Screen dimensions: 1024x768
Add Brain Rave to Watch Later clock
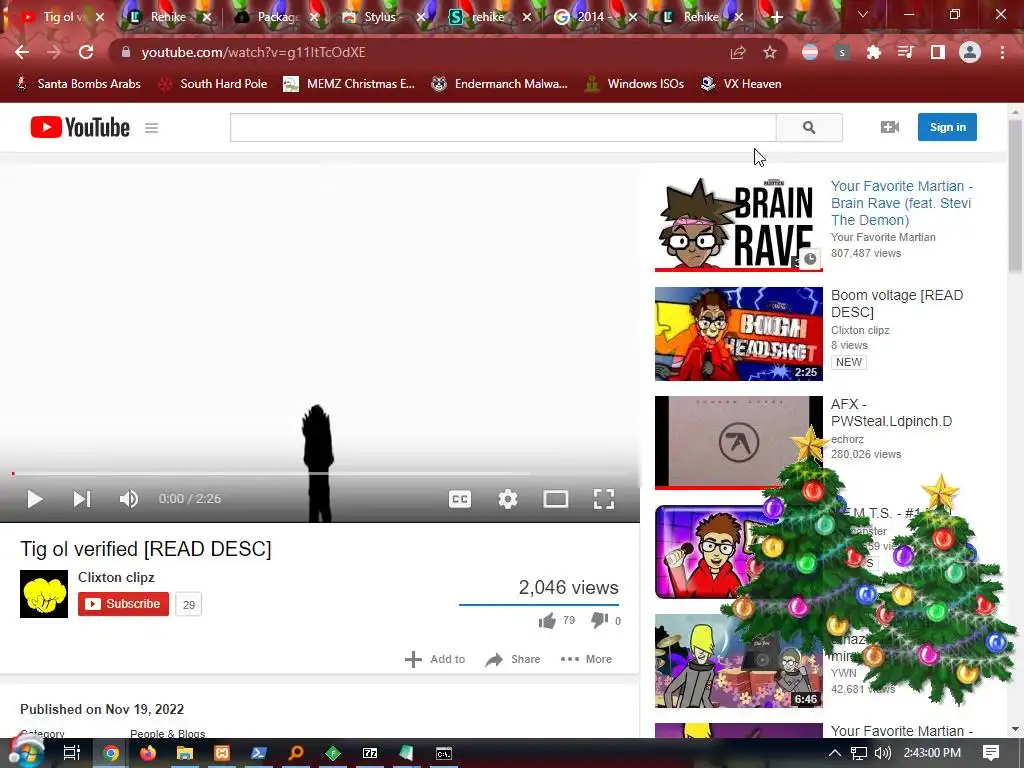(x=810, y=259)
